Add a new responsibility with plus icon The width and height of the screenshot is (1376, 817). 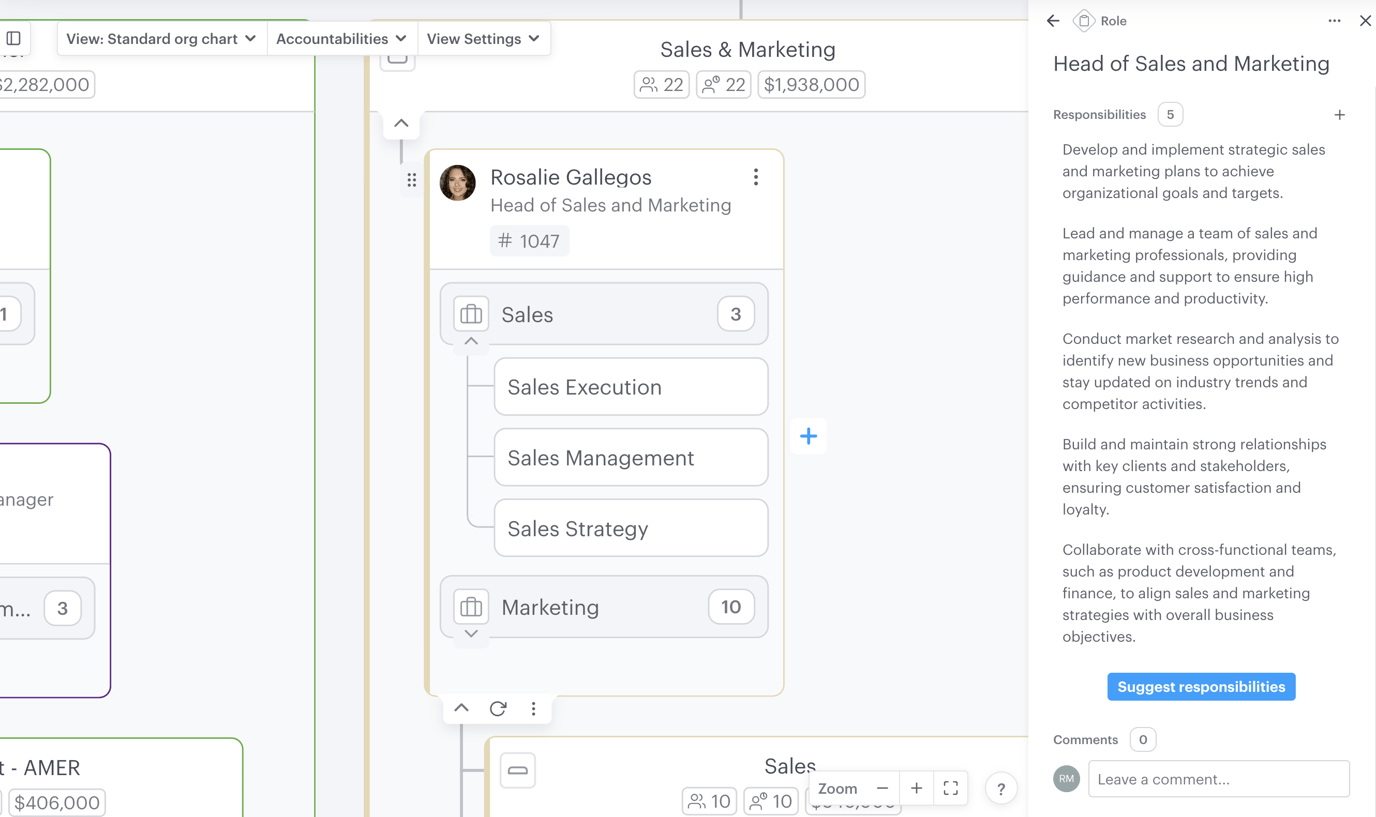point(1339,115)
